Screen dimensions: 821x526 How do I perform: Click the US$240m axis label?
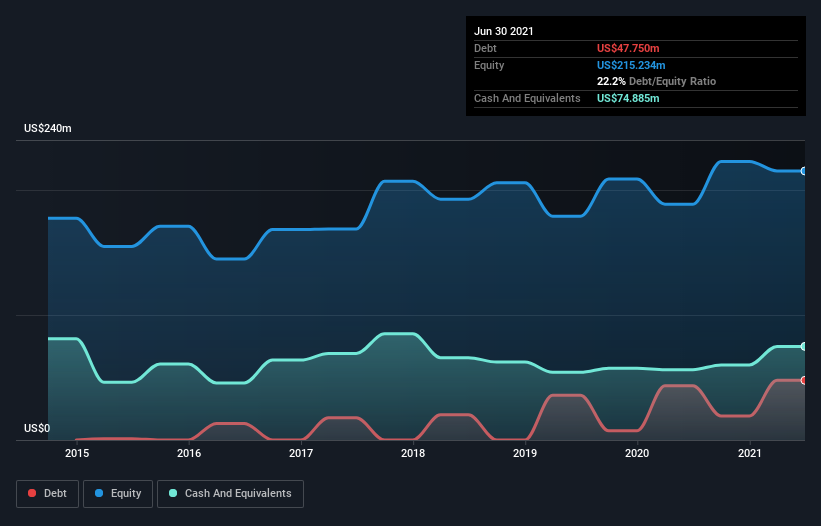(48, 128)
